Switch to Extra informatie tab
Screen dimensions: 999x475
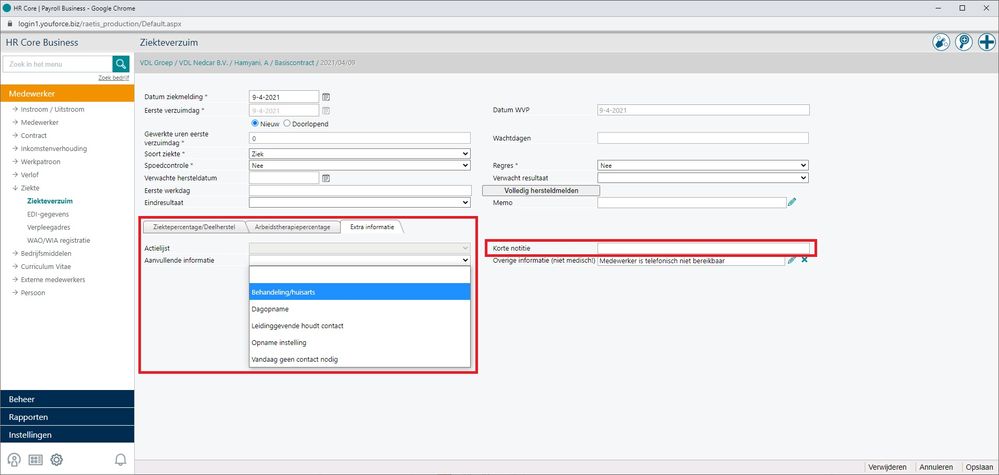tap(372, 227)
